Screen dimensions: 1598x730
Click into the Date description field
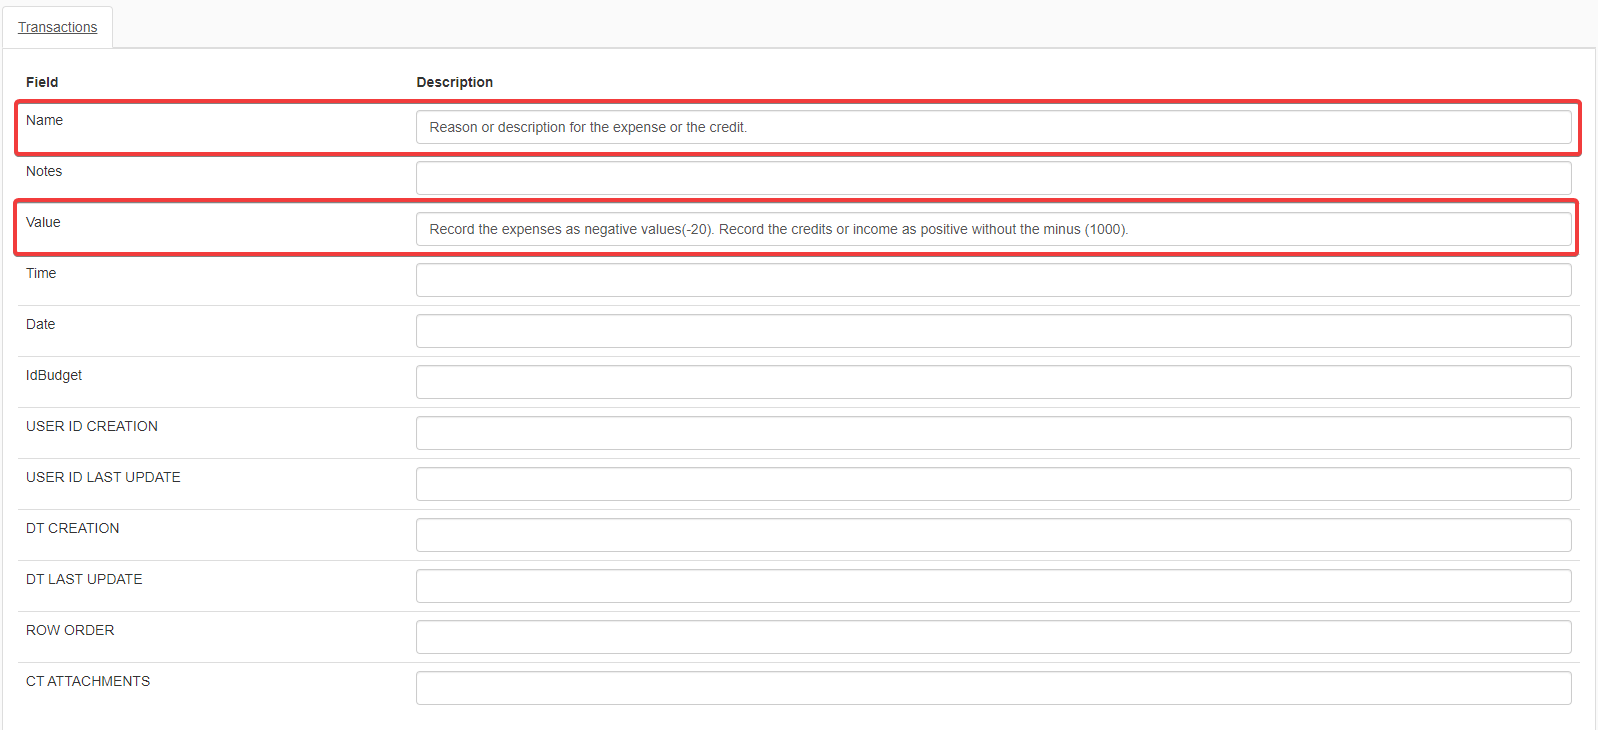pos(992,331)
